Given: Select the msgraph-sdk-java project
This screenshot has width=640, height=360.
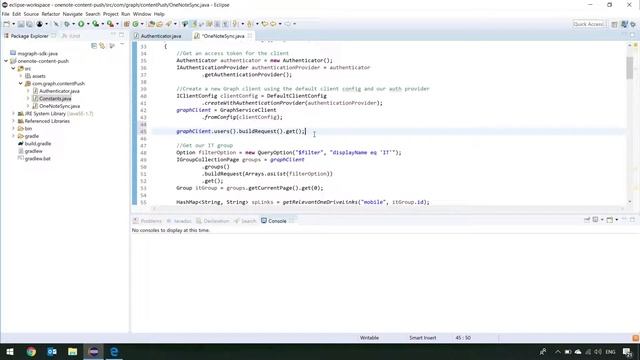Looking at the screenshot, I should [x=37, y=53].
